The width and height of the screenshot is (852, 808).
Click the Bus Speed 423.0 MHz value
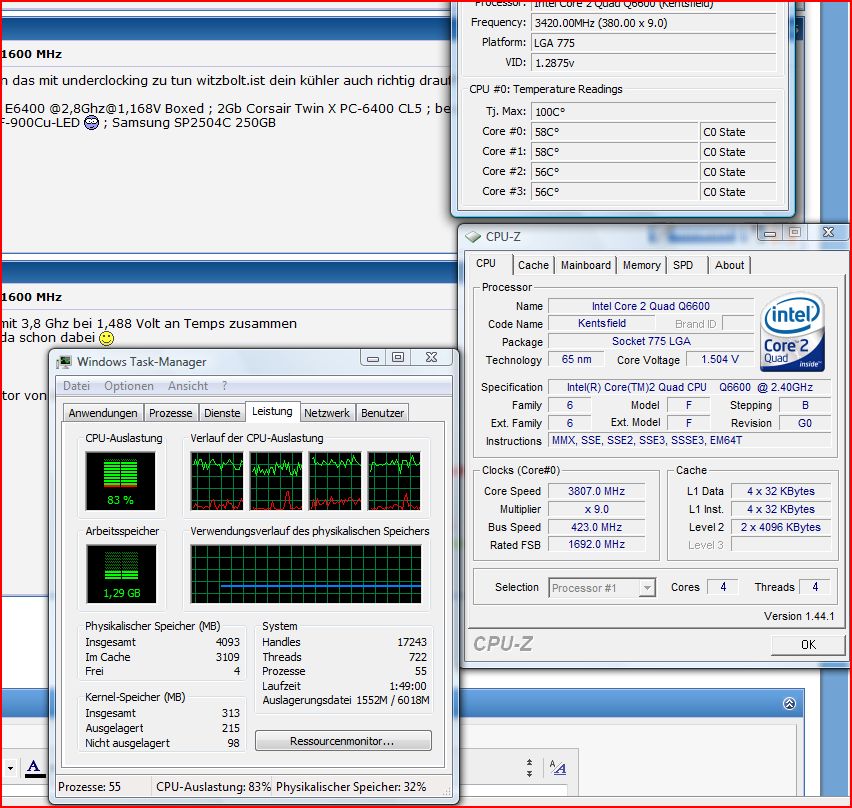[596, 527]
